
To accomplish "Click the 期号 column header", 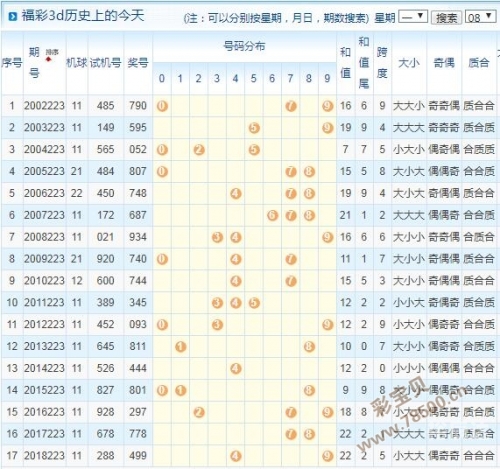I will [34, 62].
